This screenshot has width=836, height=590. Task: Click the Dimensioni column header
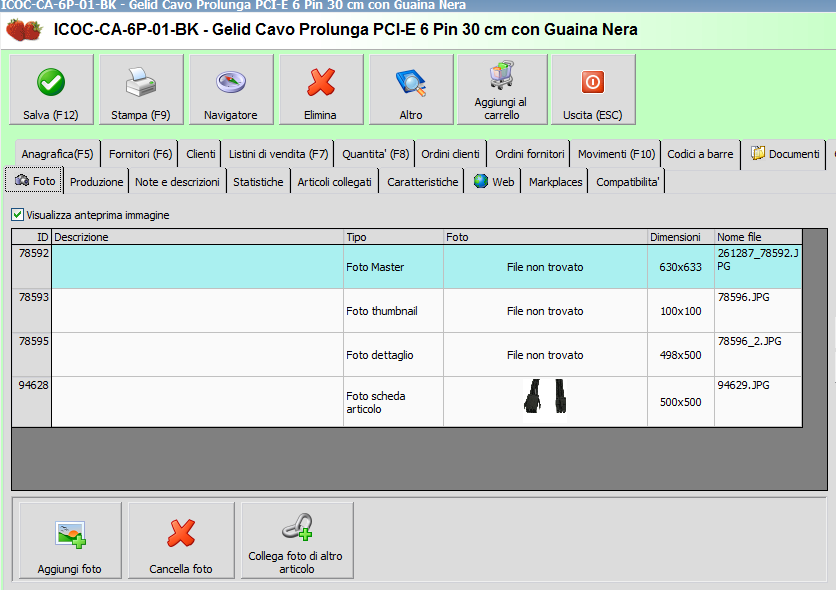point(681,237)
